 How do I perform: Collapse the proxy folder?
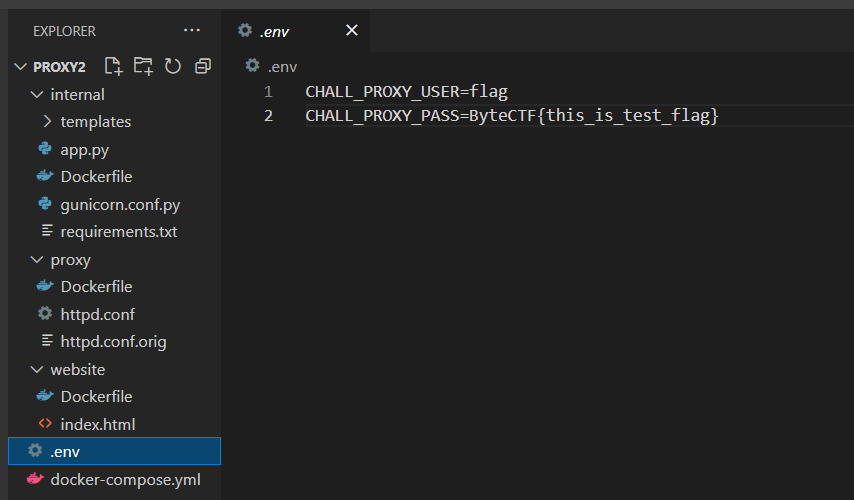[x=38, y=260]
